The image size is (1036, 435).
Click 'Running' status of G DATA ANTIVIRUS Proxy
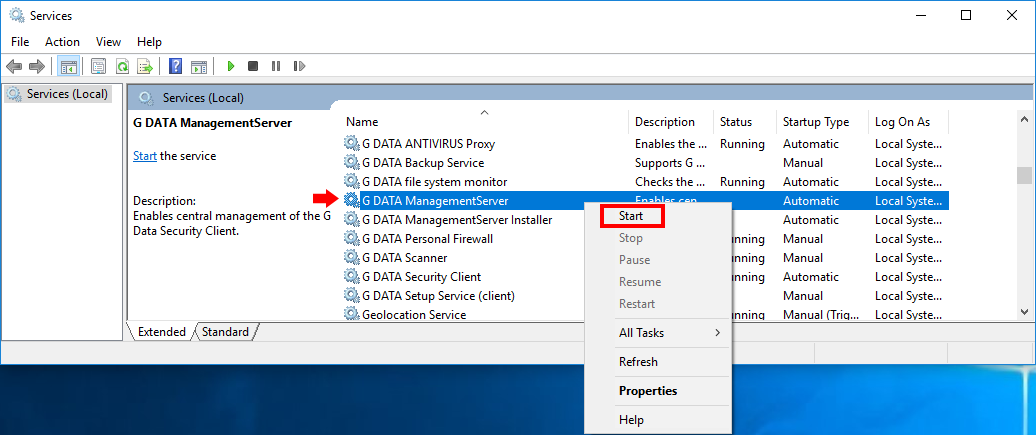coord(742,143)
